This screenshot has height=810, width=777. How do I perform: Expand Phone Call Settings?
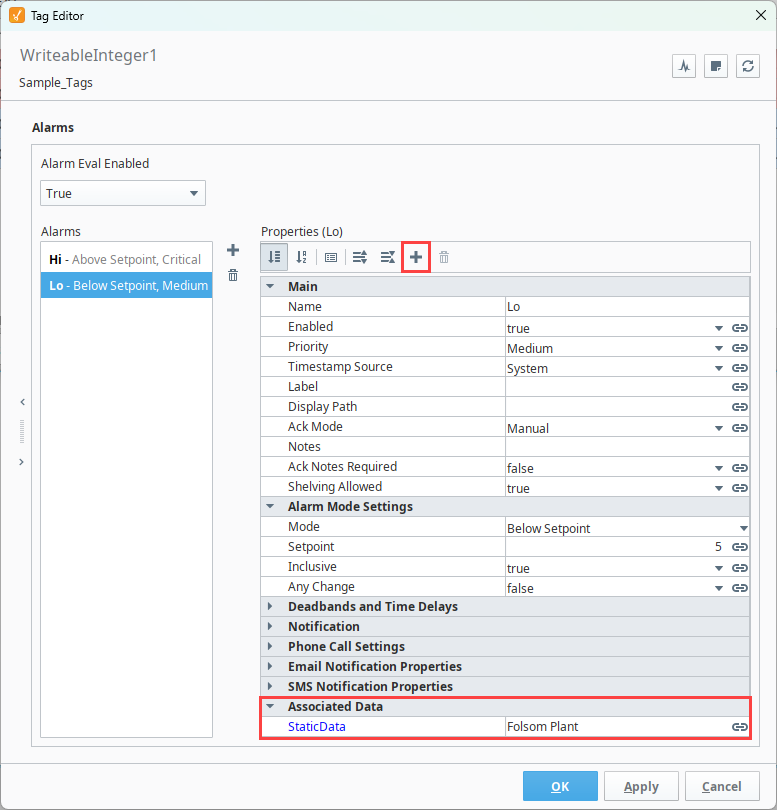click(270, 646)
